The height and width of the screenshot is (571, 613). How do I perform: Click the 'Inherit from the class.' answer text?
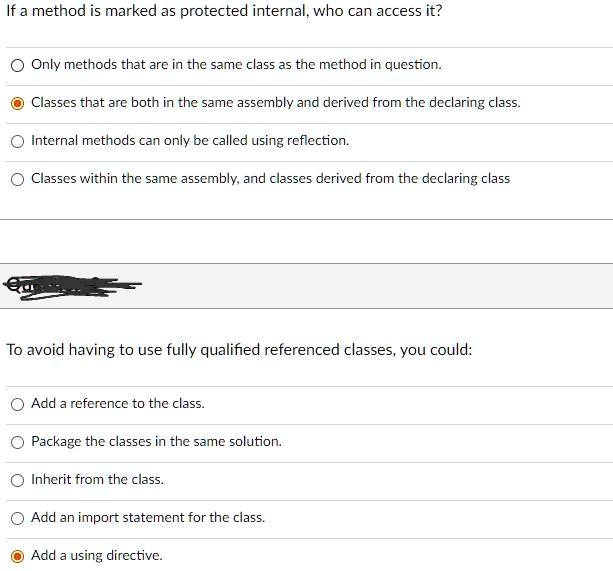pyautogui.click(x=97, y=479)
